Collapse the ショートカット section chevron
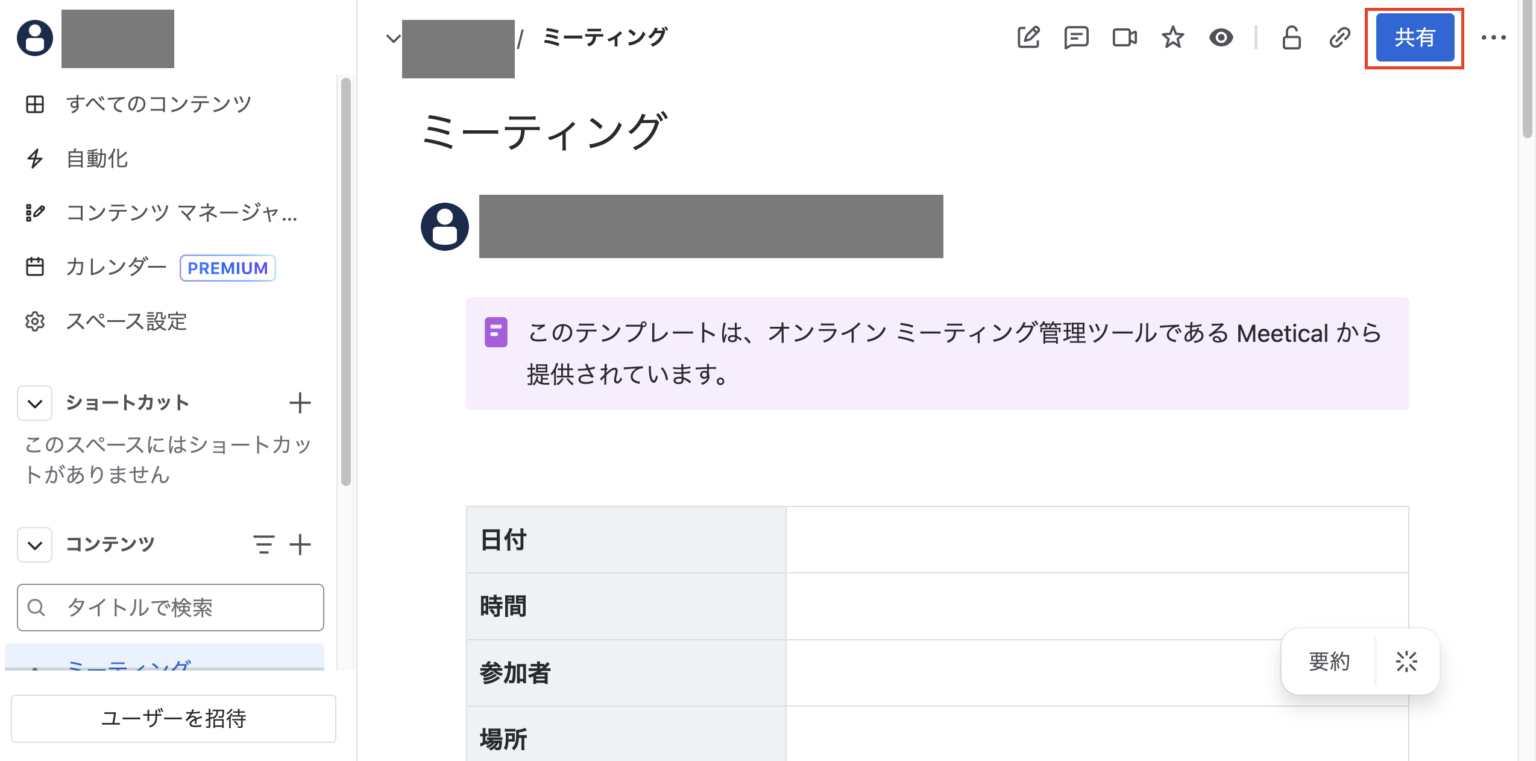Image resolution: width=1536 pixels, height=761 pixels. pos(34,403)
